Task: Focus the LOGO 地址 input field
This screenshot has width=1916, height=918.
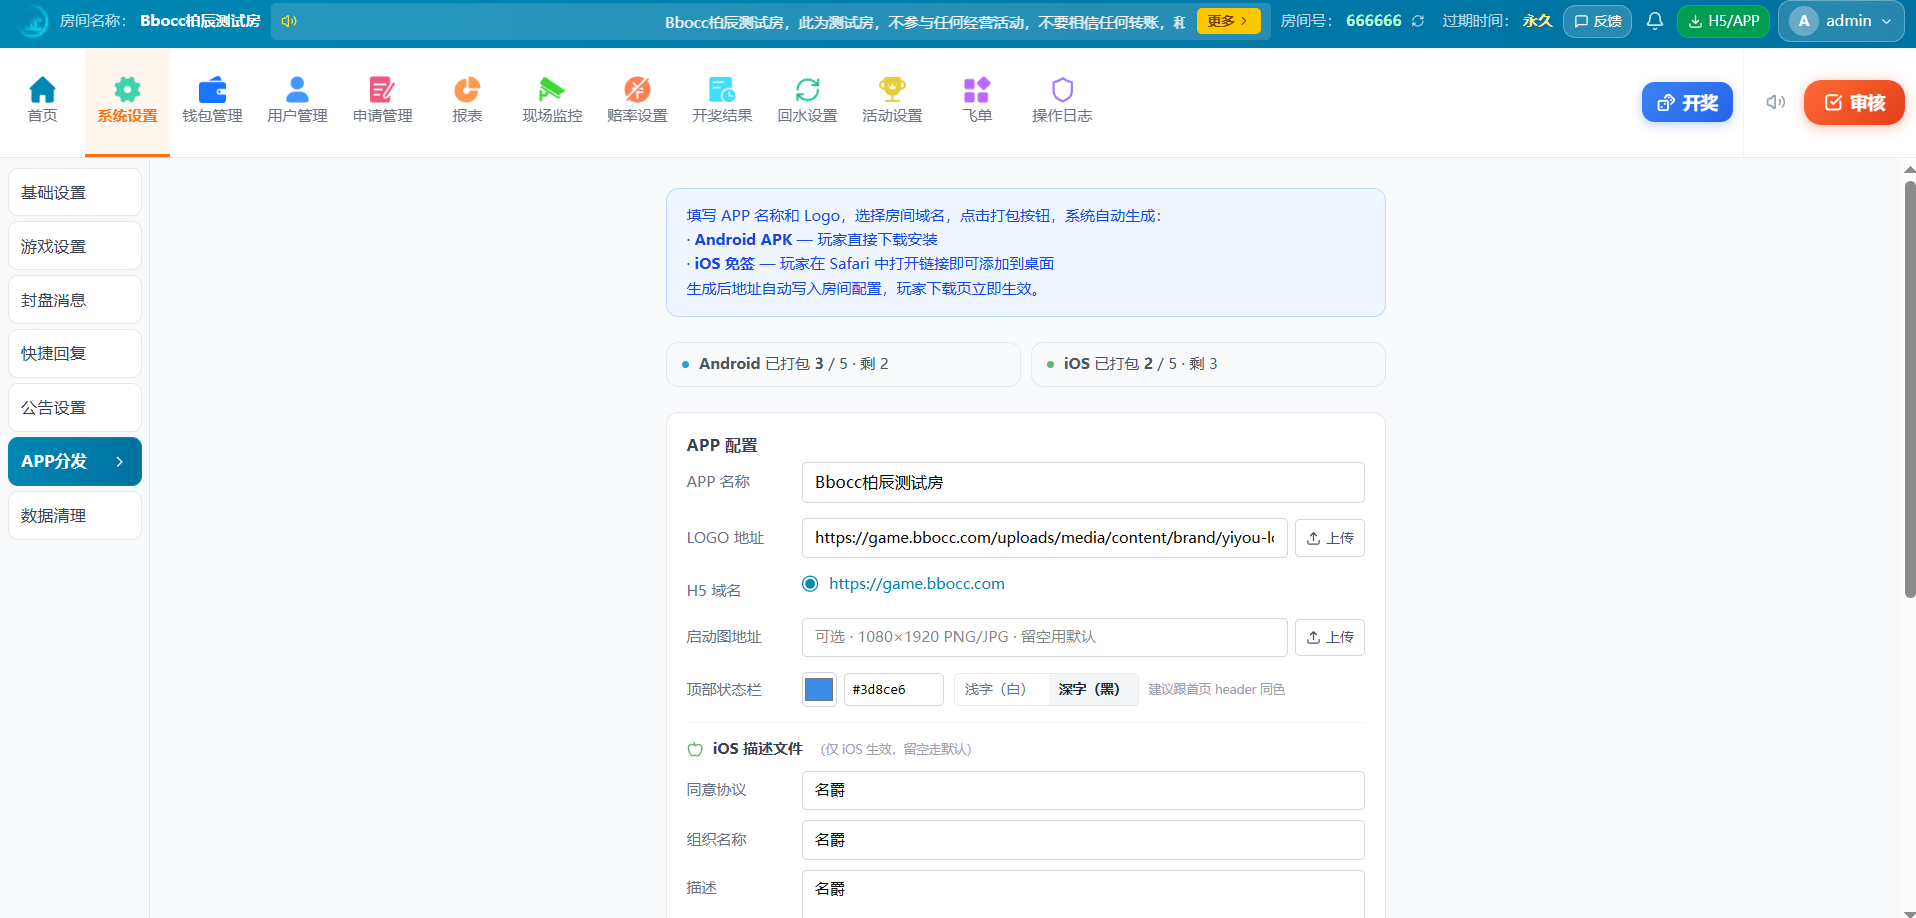Action: (x=1045, y=538)
